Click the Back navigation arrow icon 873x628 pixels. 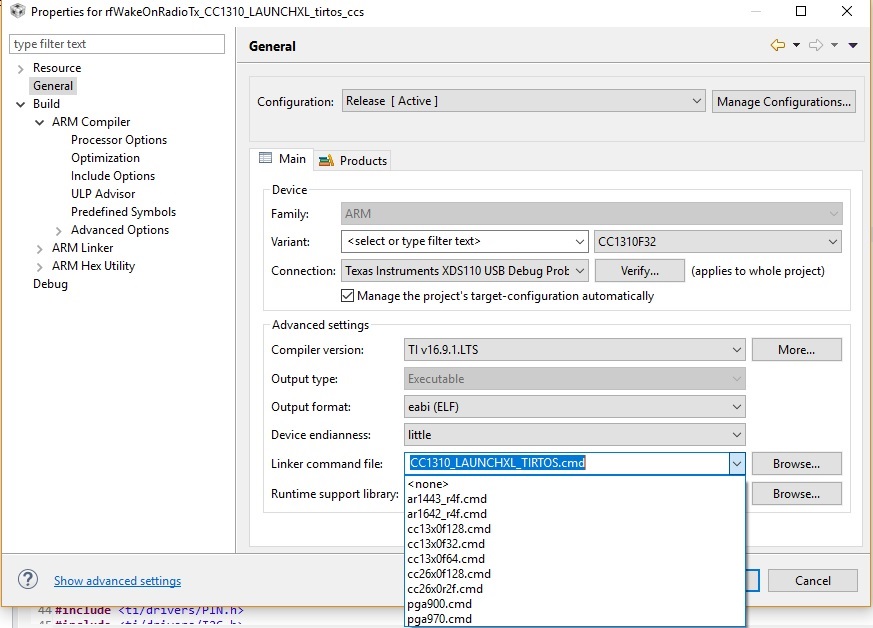pos(778,45)
